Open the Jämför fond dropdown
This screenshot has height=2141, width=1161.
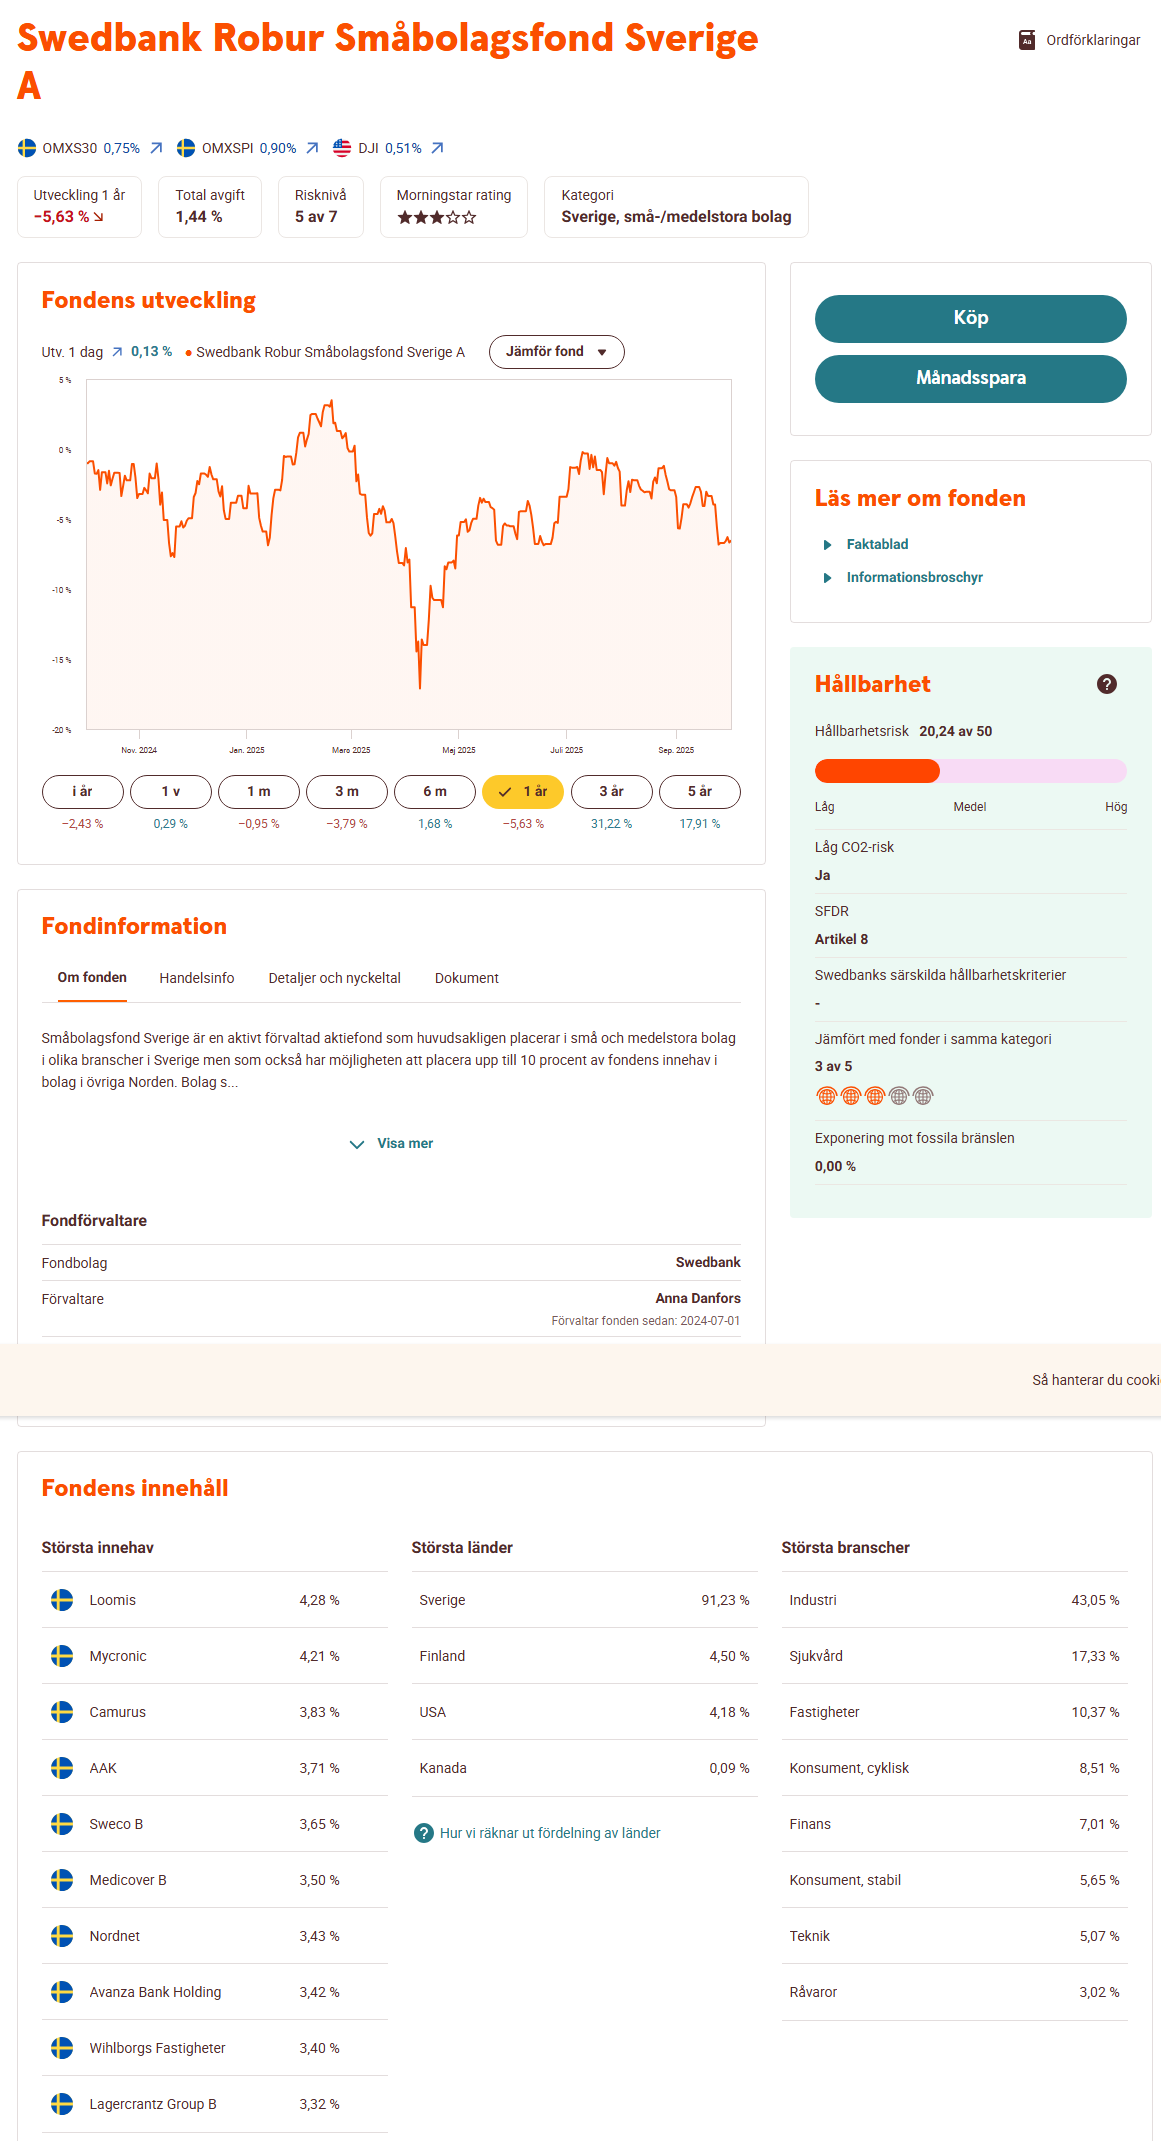pyautogui.click(x=556, y=352)
